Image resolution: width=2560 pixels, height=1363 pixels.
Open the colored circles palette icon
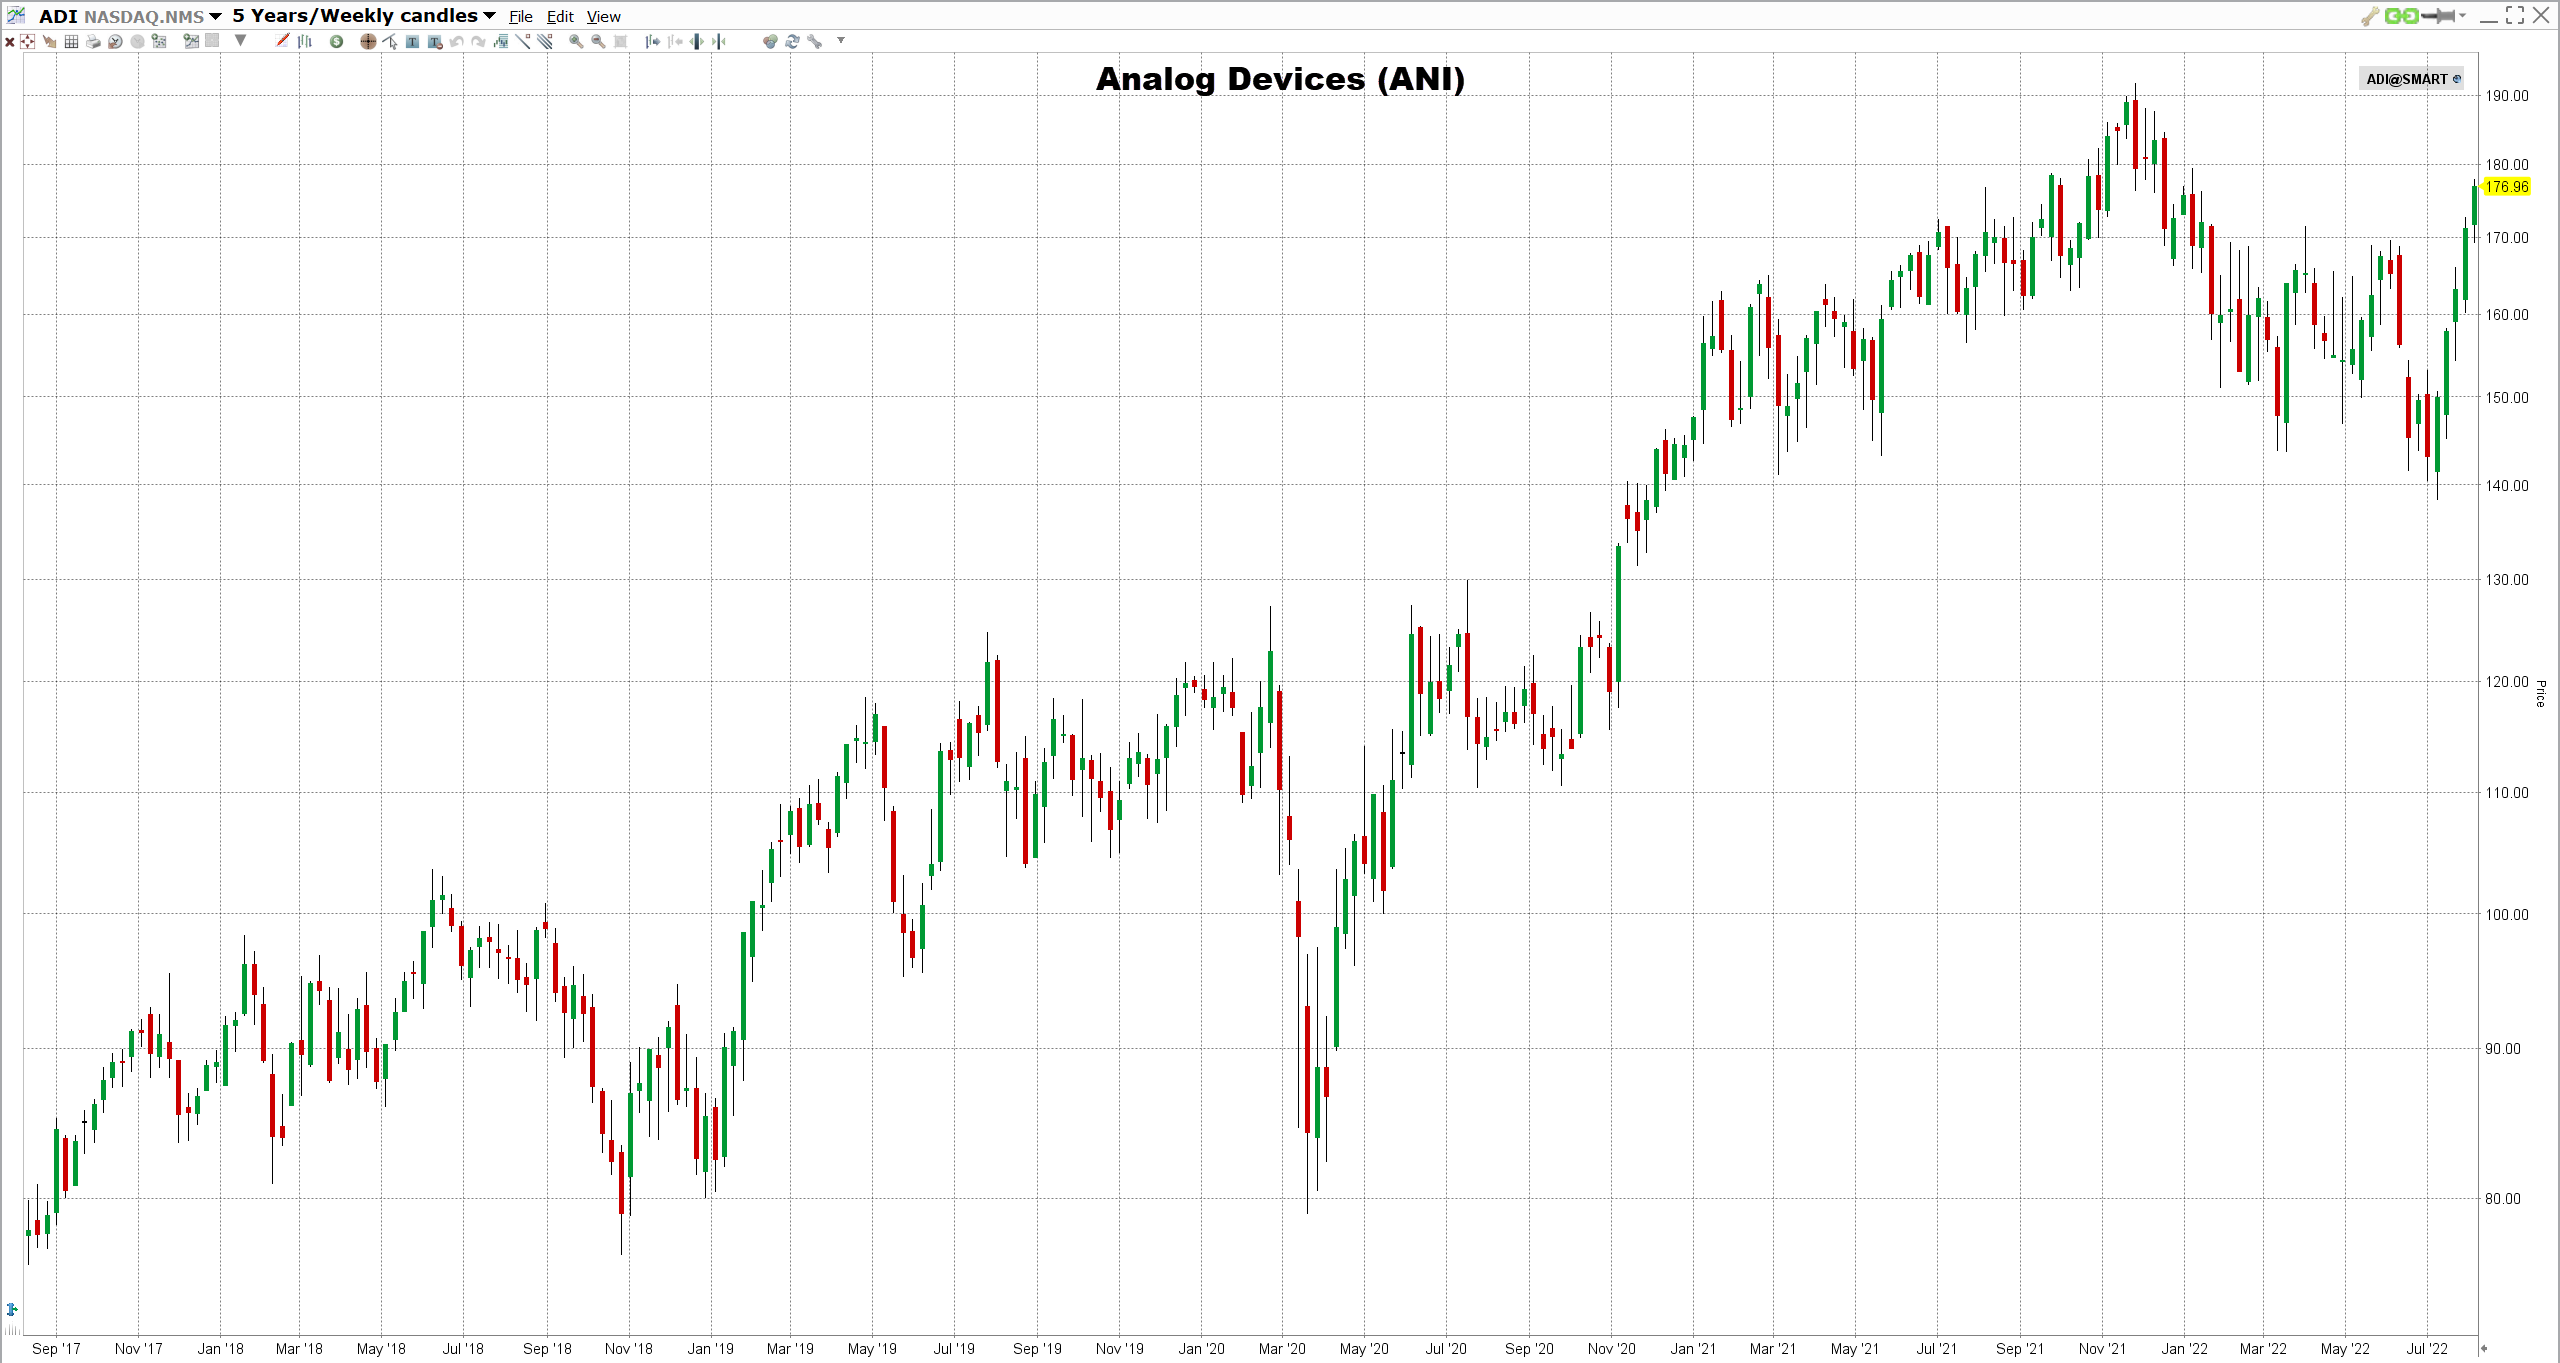coord(769,41)
